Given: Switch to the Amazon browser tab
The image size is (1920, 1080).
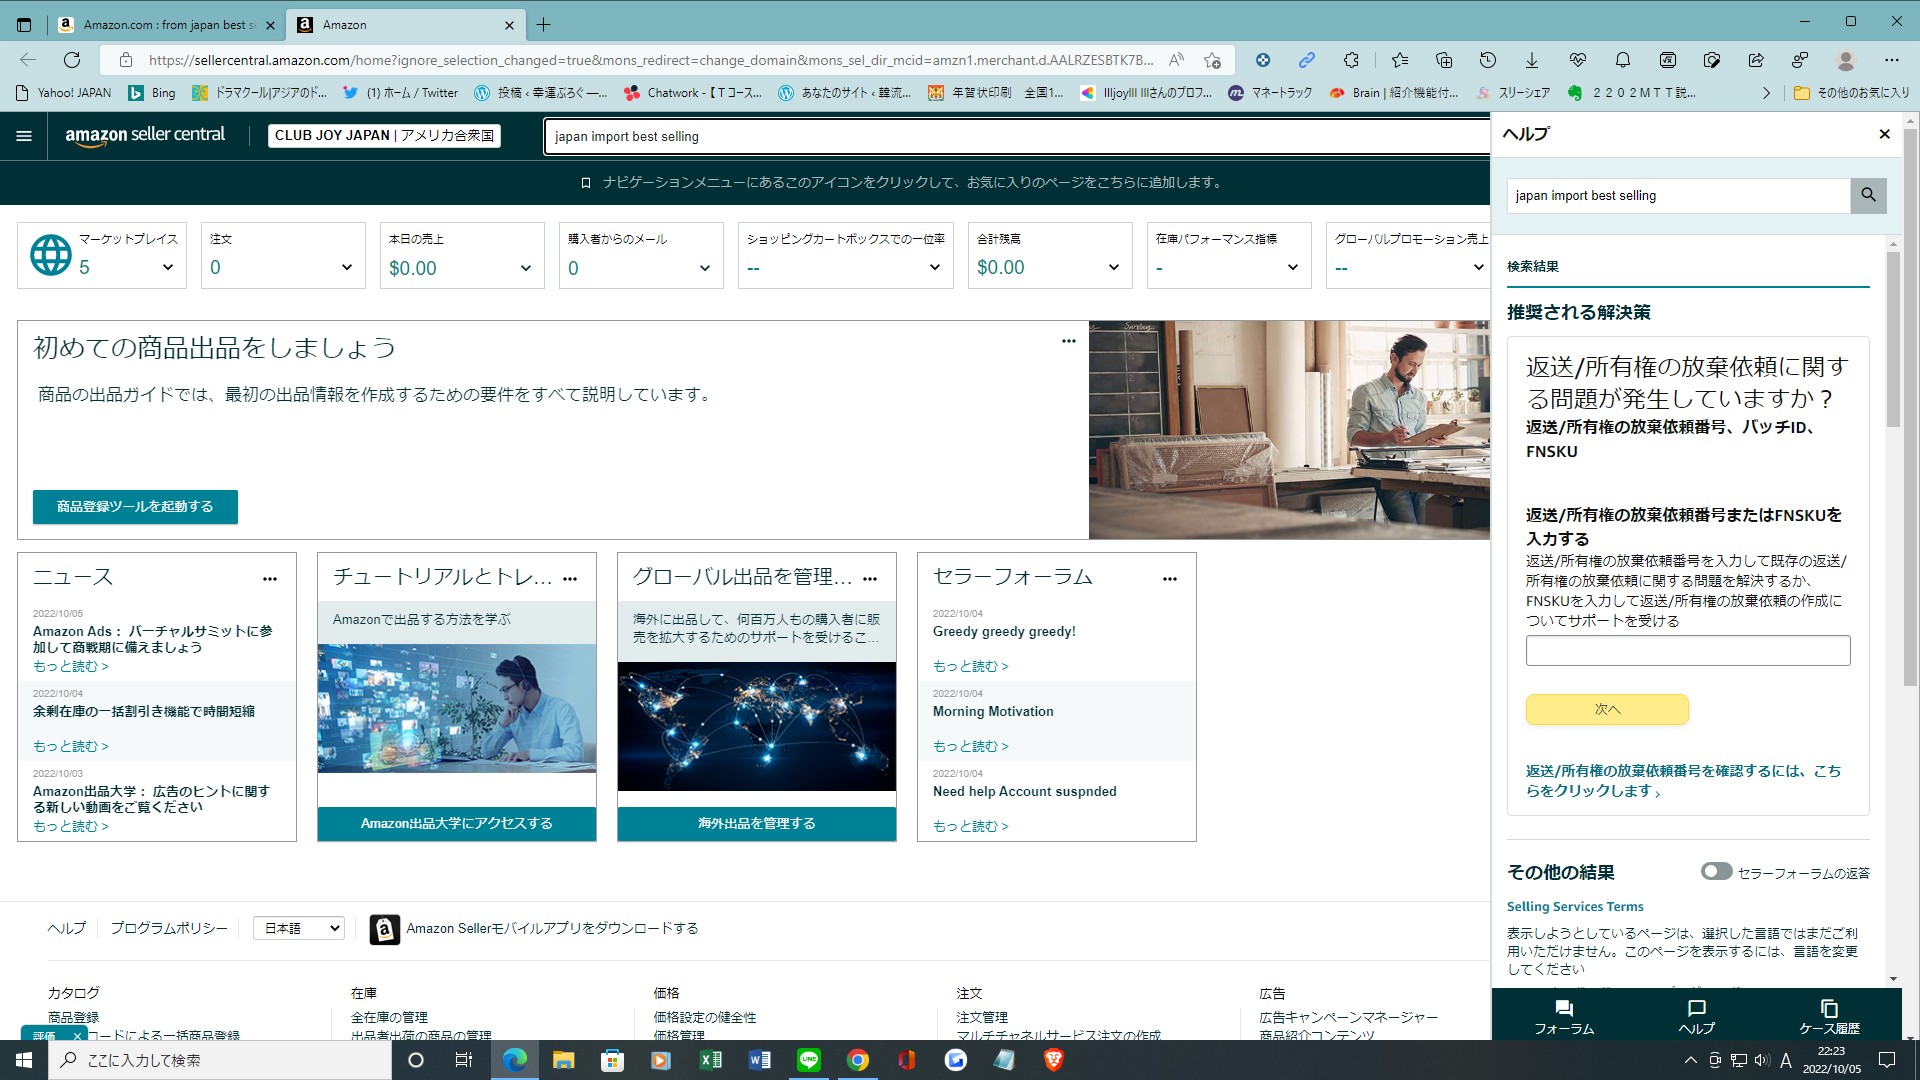Looking at the screenshot, I should coord(405,25).
